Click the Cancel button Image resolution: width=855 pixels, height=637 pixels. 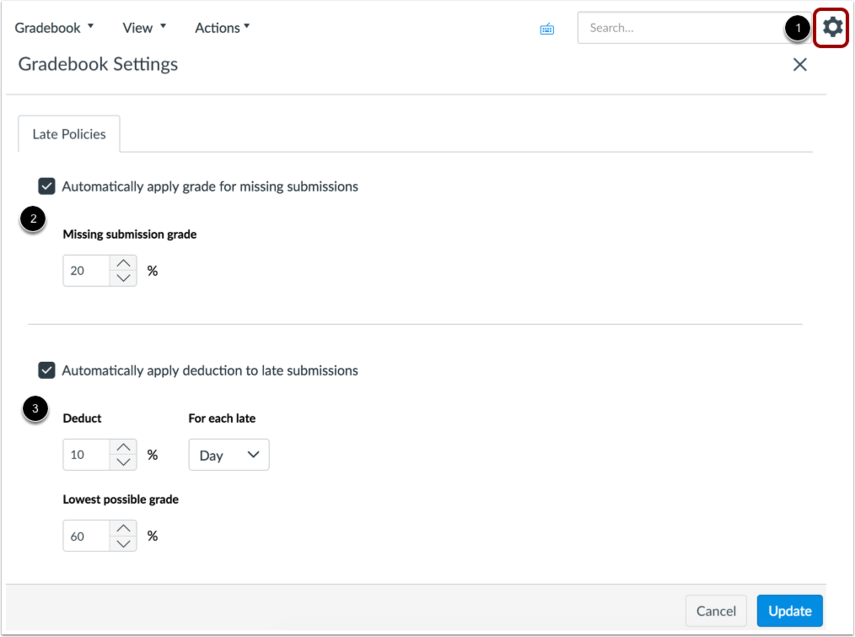click(716, 611)
